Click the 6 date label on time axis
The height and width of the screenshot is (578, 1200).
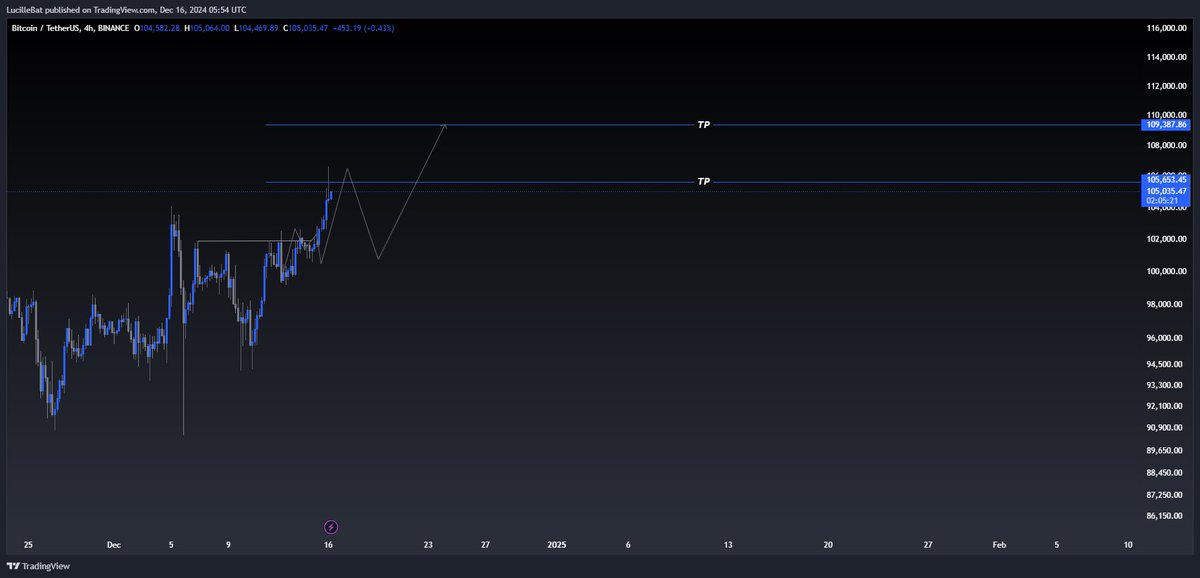628,545
